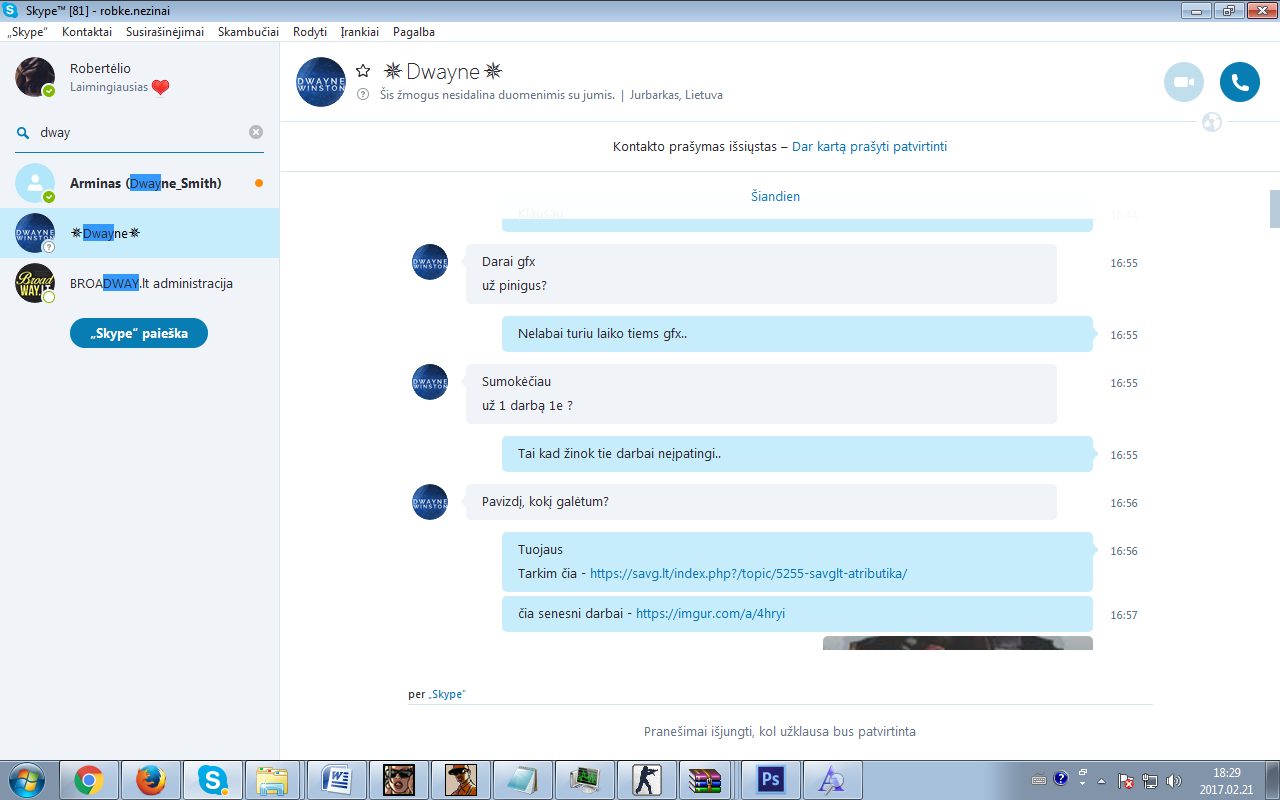This screenshot has height=800, width=1280.
Task: Select contact Arminas (Dwayne_Smith)
Action: coord(140,183)
